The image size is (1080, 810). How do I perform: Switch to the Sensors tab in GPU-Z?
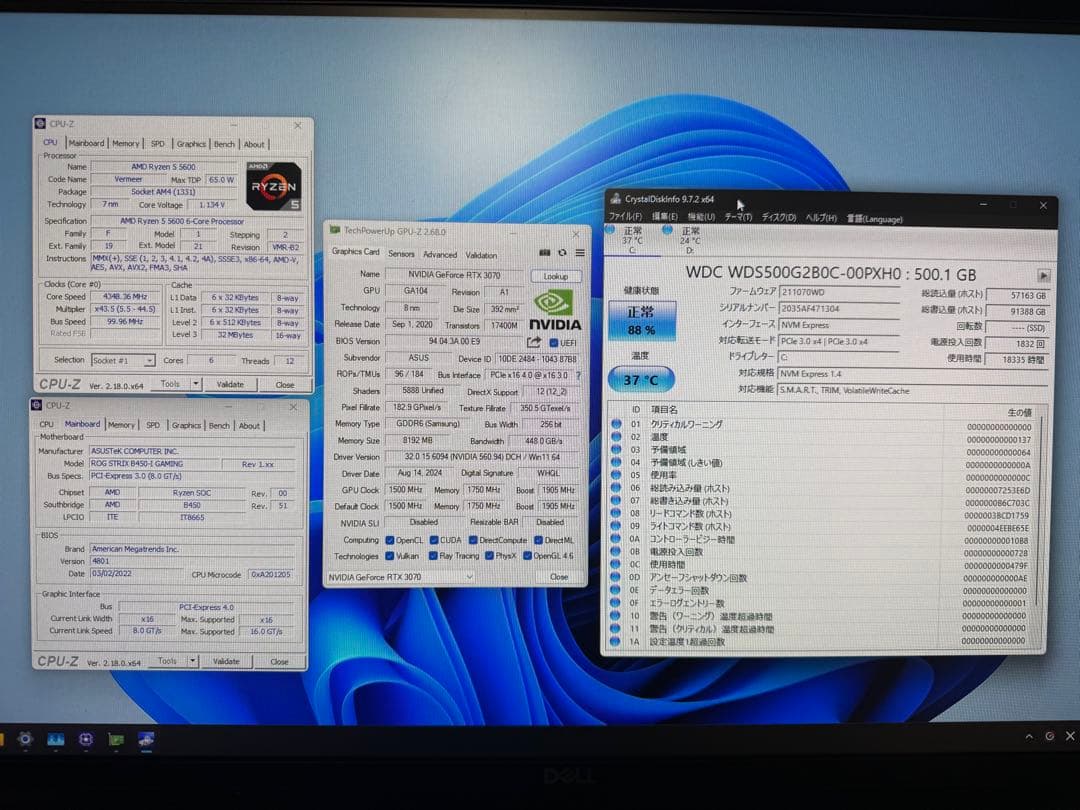point(401,254)
